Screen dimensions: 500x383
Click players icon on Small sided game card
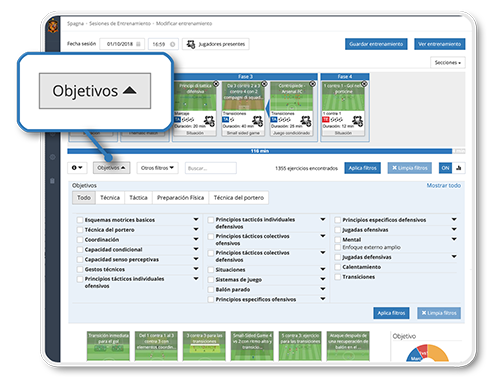coord(257,121)
